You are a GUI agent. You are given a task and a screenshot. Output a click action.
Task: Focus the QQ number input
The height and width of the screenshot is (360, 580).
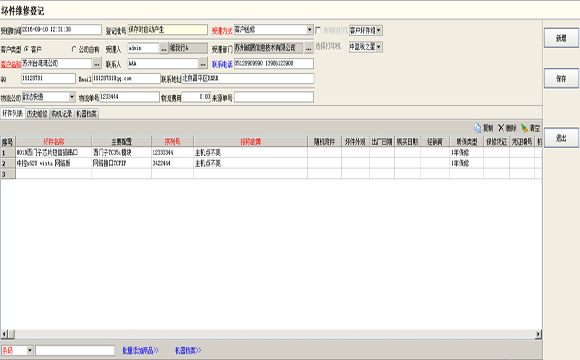click(x=48, y=78)
